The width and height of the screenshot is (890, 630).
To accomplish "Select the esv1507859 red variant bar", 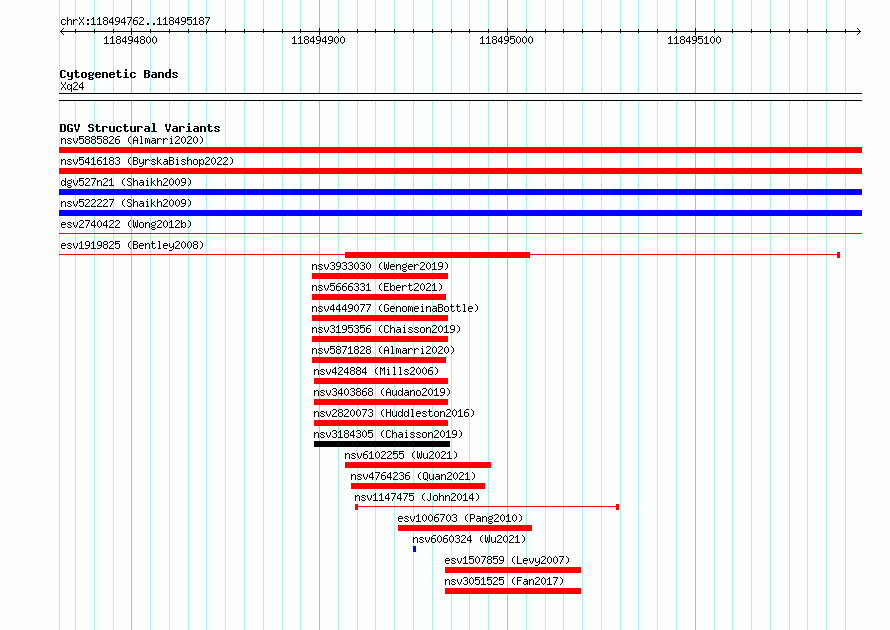I will pyautogui.click(x=513, y=570).
